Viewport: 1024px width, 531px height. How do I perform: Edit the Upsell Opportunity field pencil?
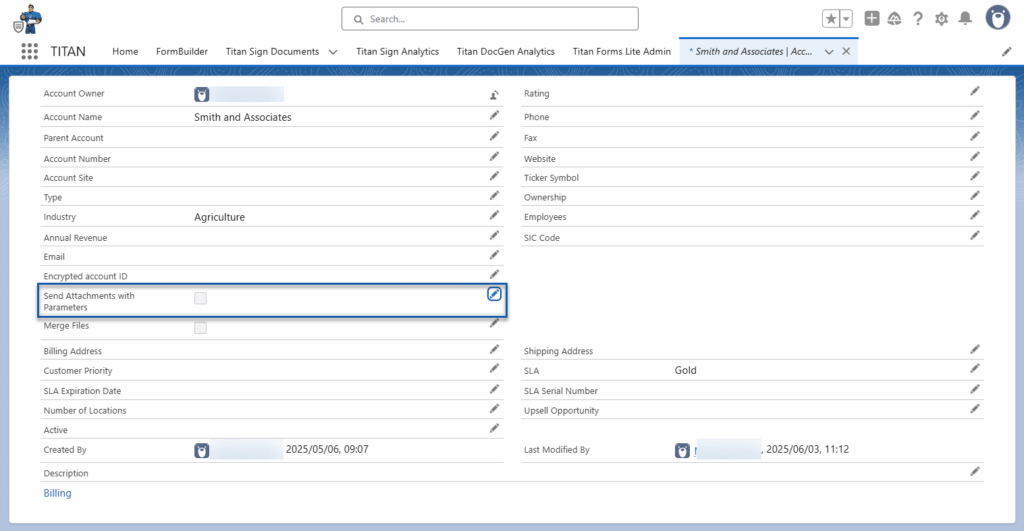(x=974, y=409)
